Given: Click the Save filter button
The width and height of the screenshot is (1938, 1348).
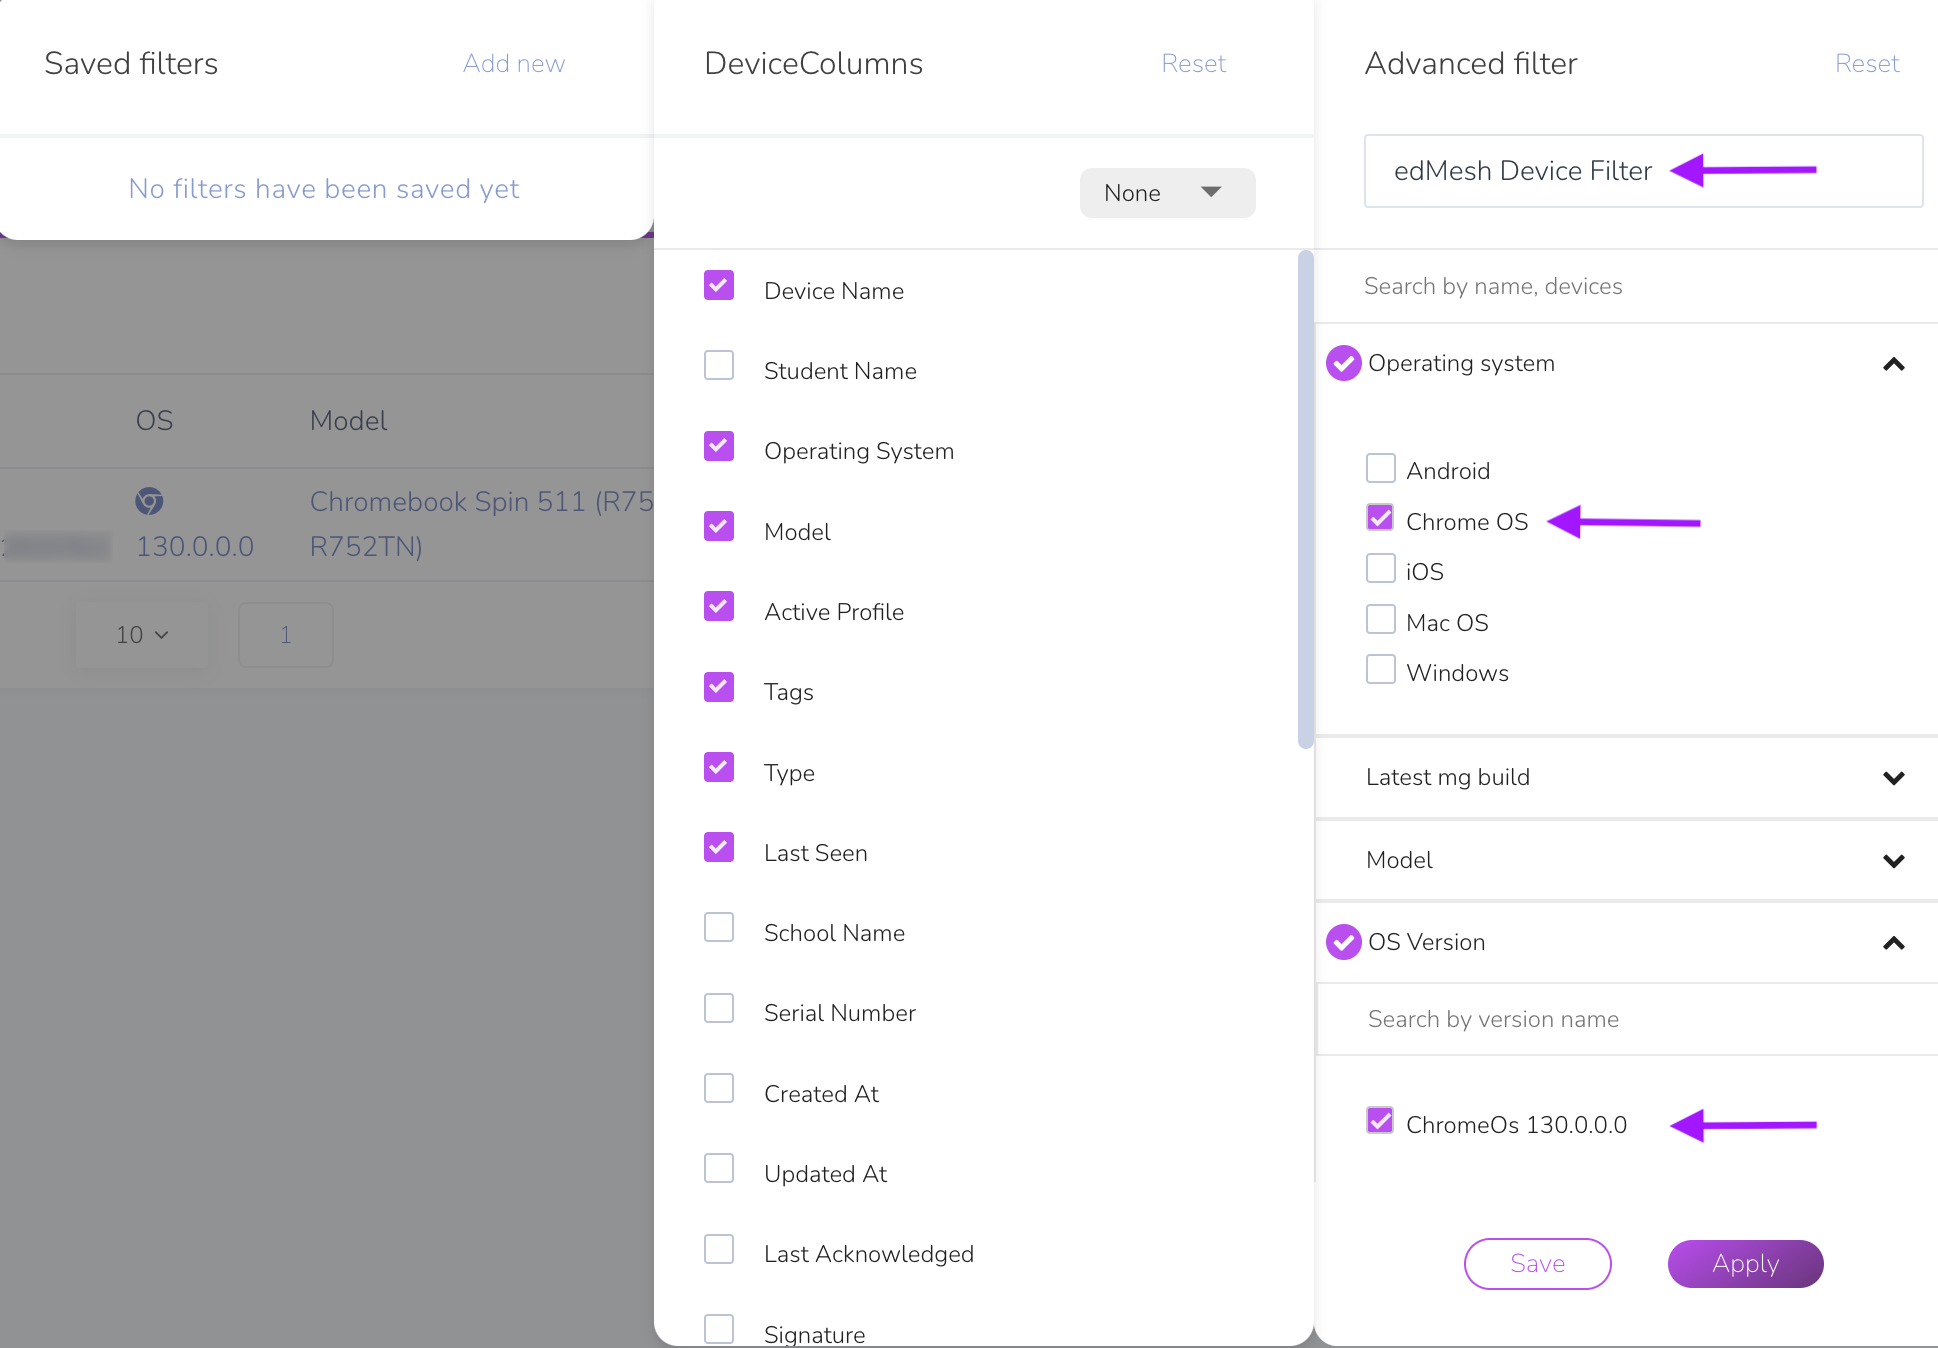Looking at the screenshot, I should 1537,1264.
